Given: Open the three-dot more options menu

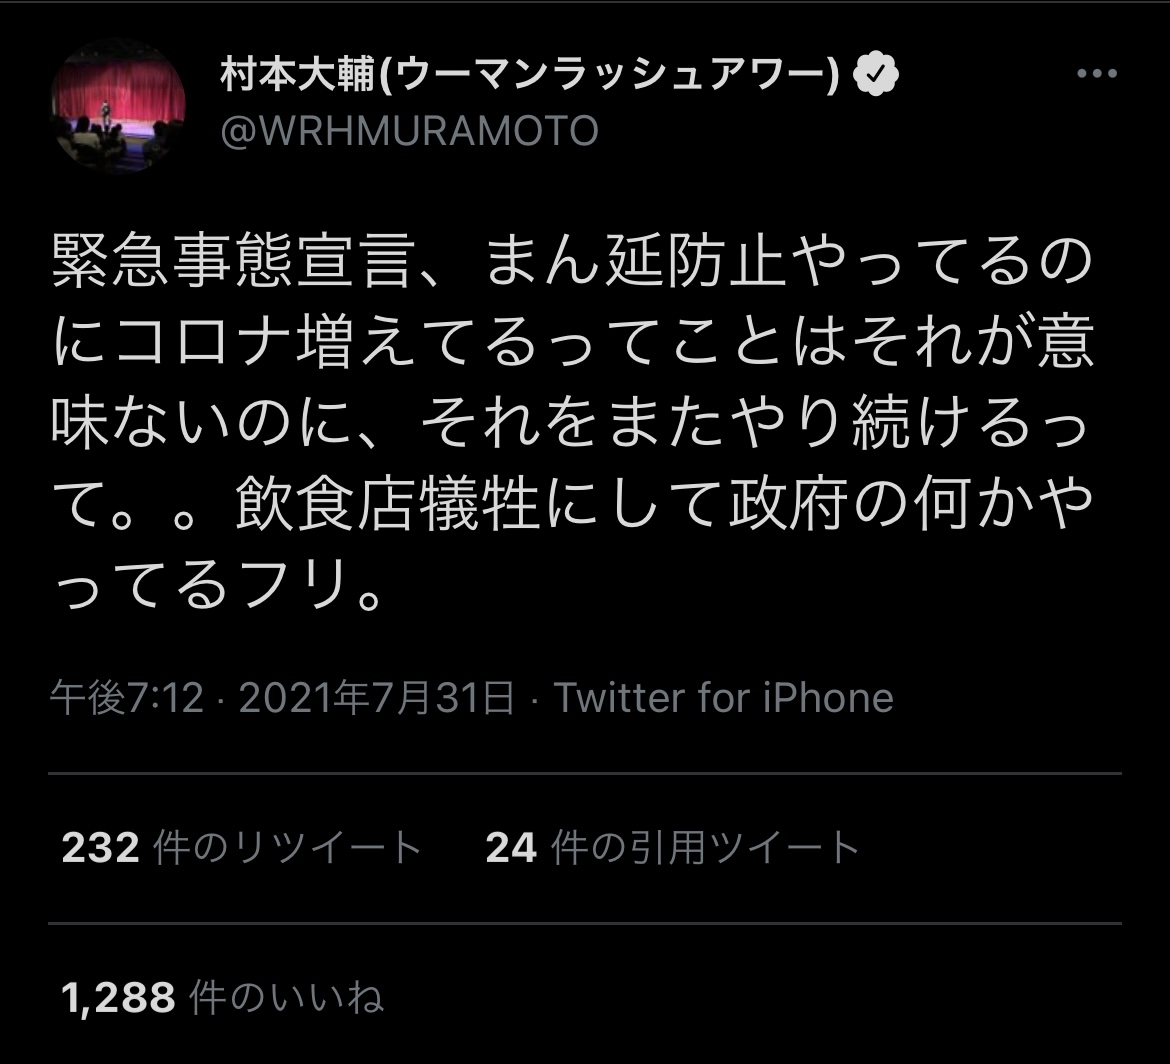Looking at the screenshot, I should coord(1096,76).
